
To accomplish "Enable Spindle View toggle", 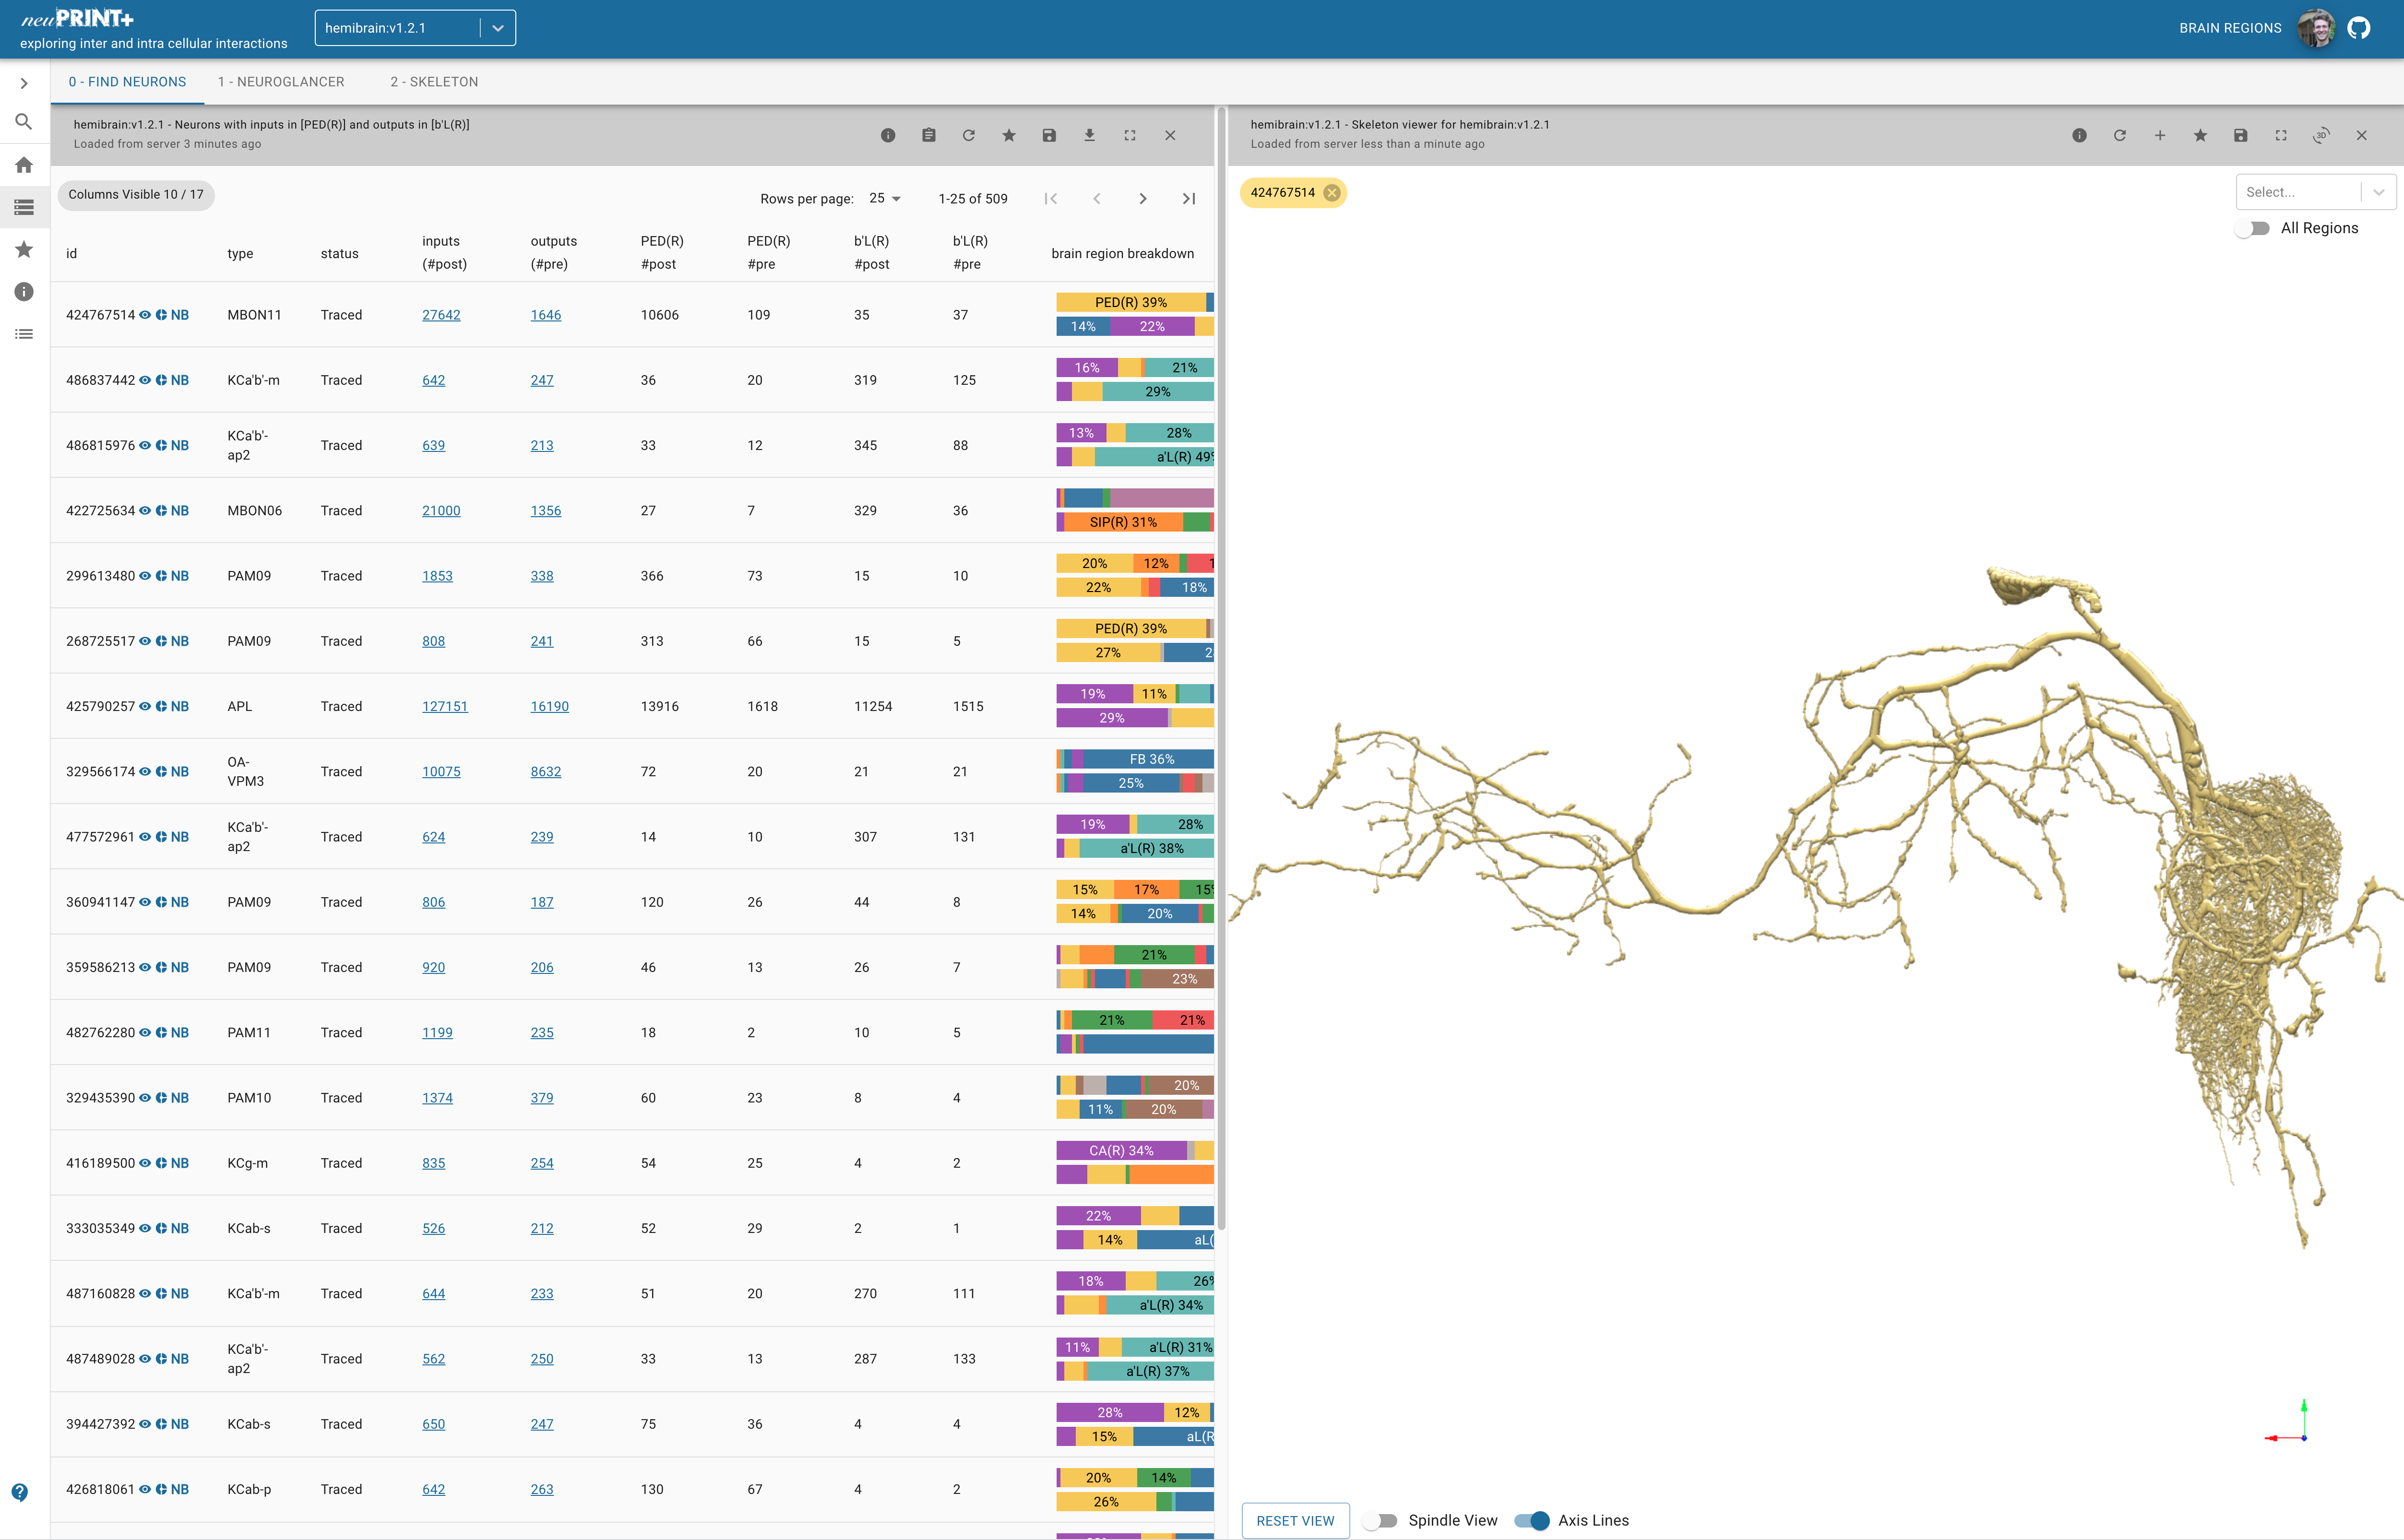I will point(1380,1520).
